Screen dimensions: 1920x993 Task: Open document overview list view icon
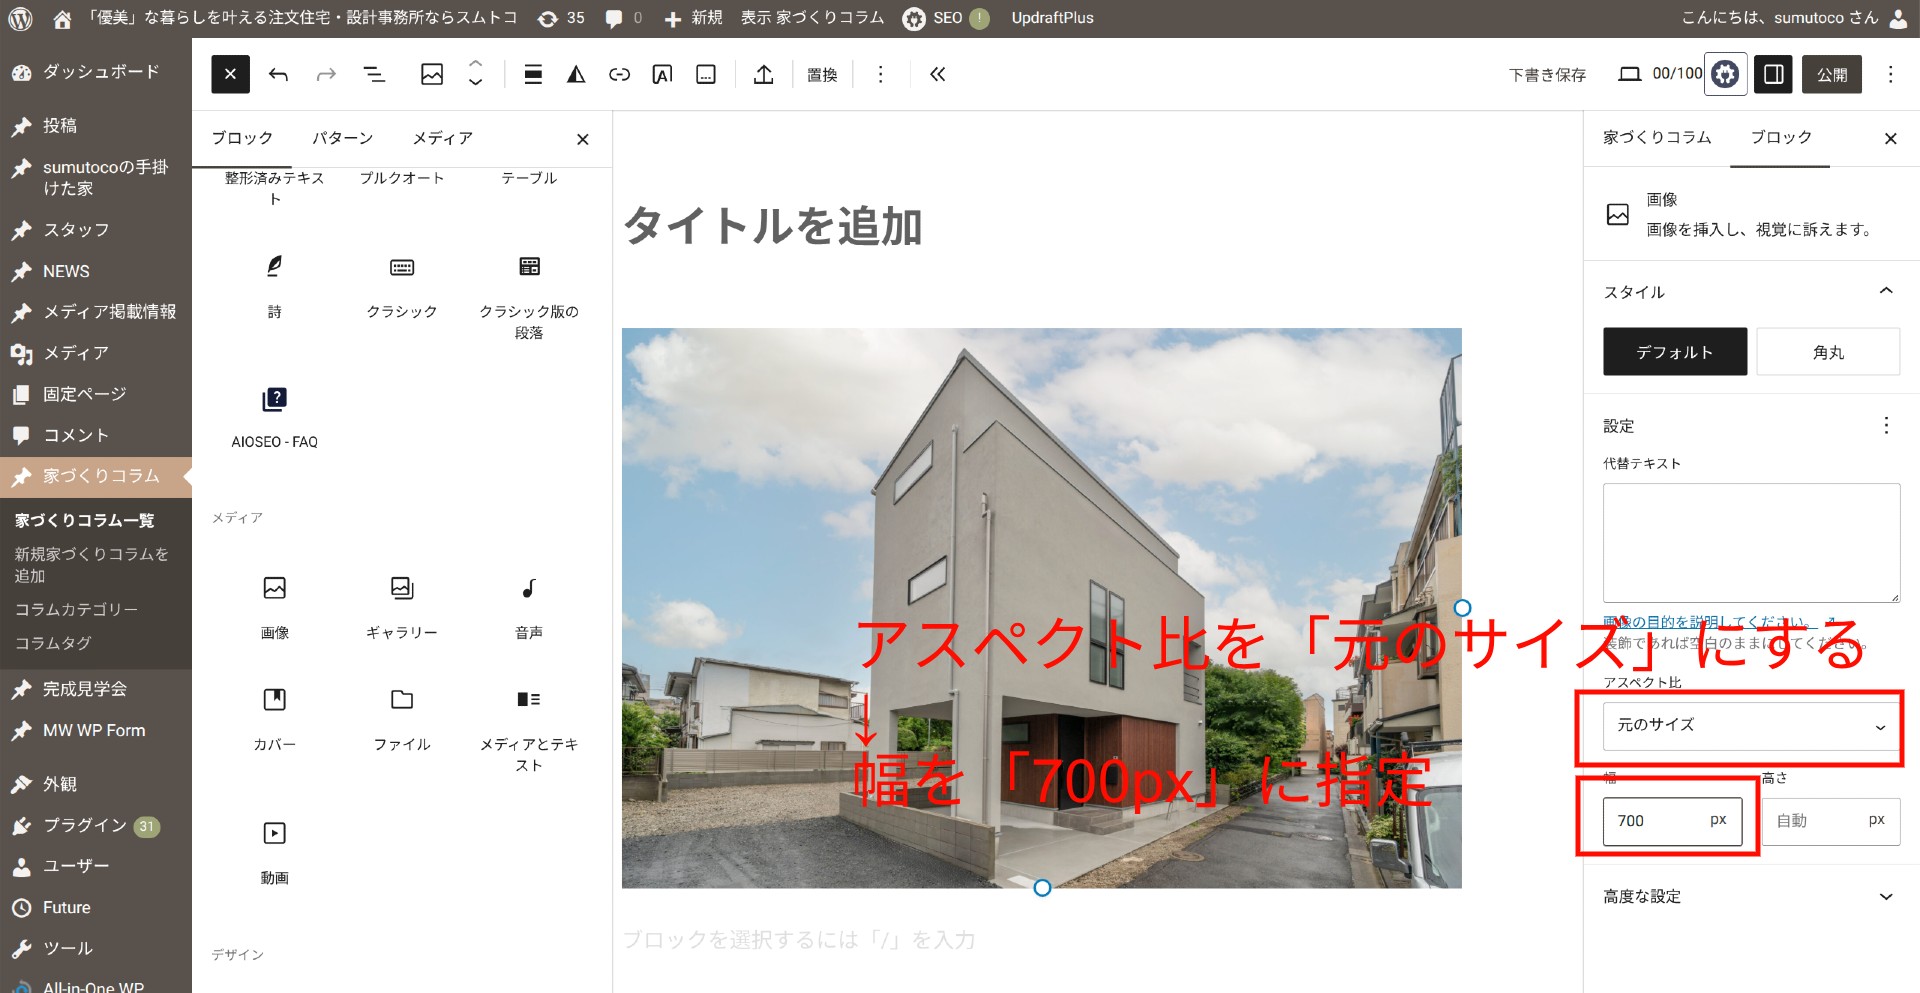374,74
